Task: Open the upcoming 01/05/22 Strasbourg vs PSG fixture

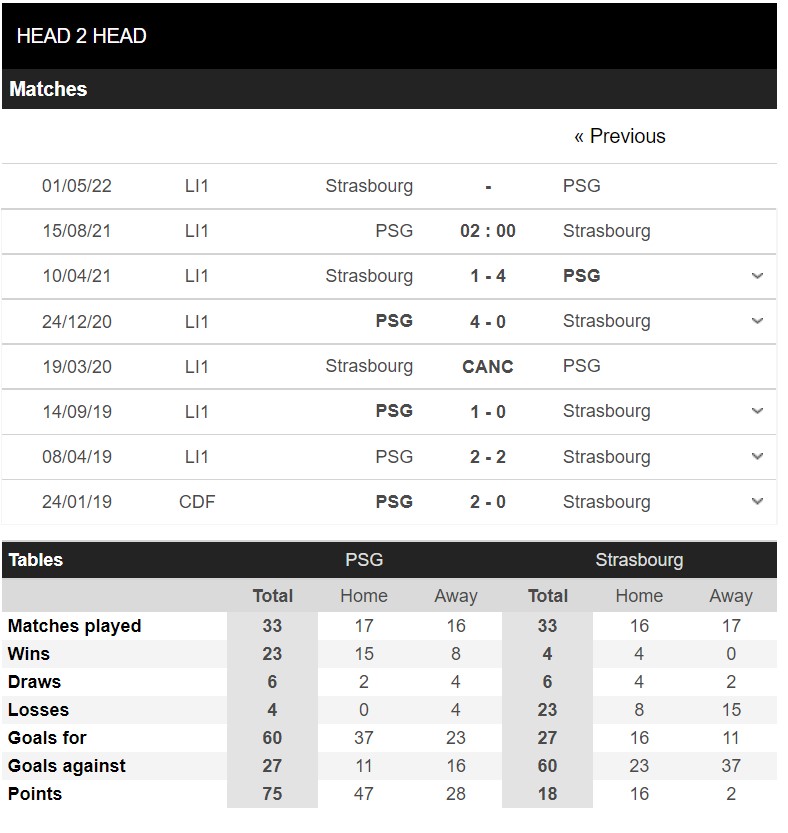Action: pyautogui.click(x=389, y=186)
